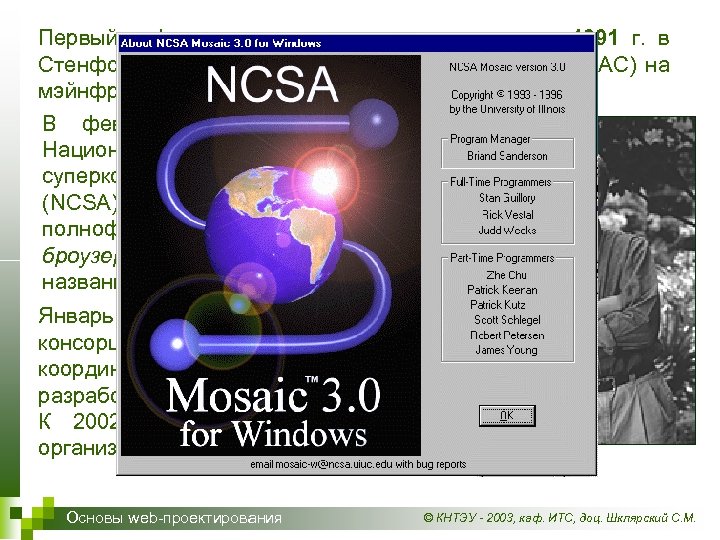Click the black-and-white photo on the slide
Screen dimensions: 720x540
(x=647, y=280)
